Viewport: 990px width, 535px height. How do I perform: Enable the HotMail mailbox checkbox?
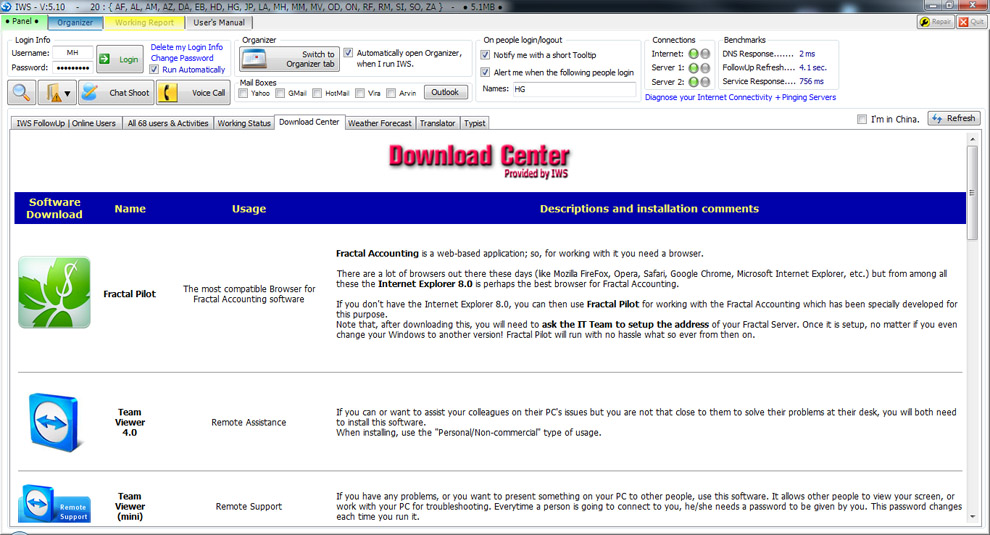tap(317, 93)
